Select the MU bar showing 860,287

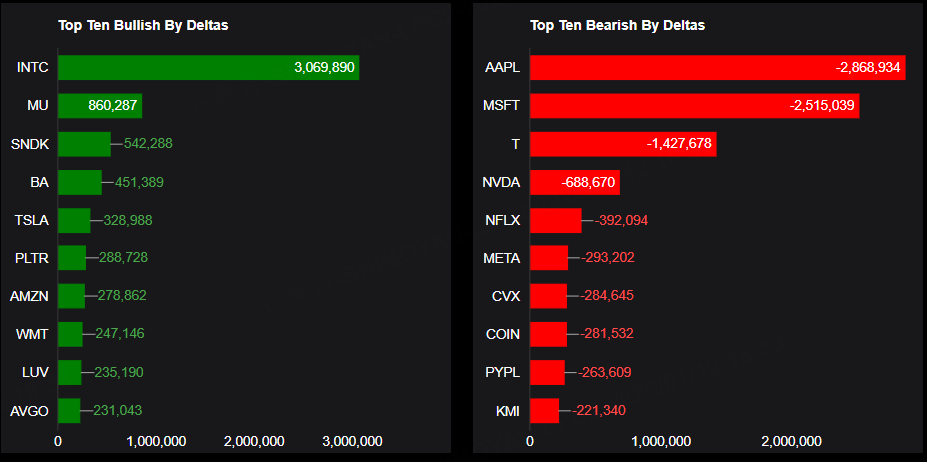pyautogui.click(x=99, y=106)
